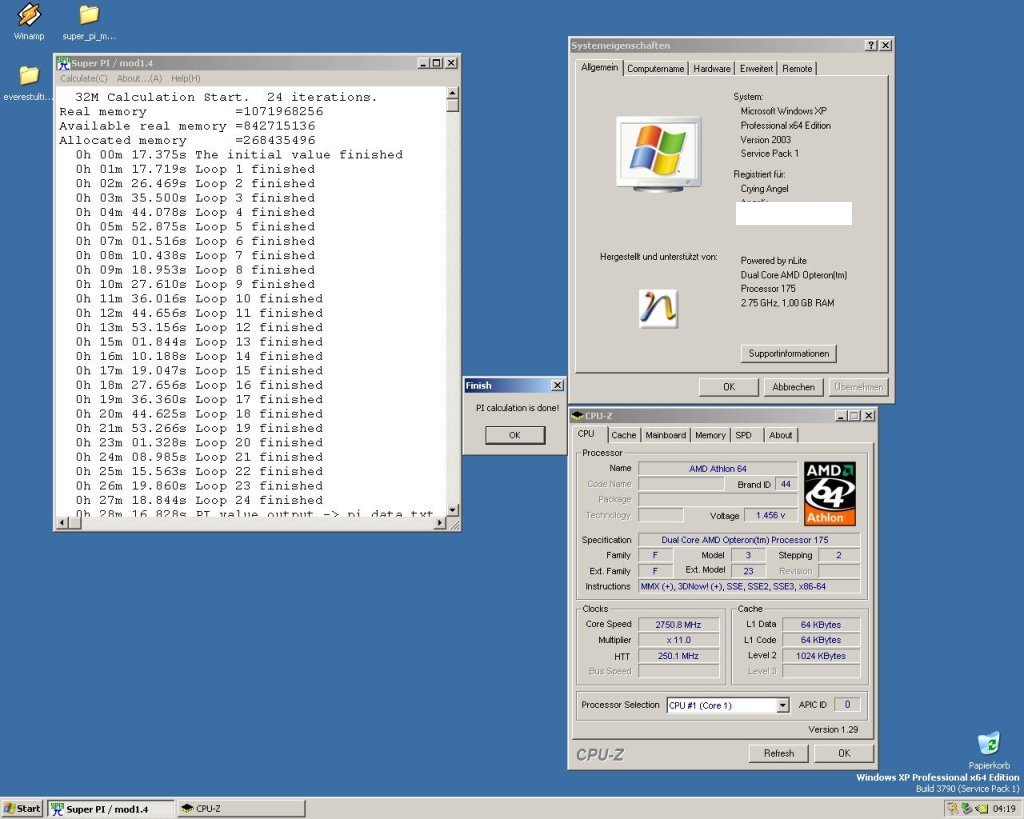The height and width of the screenshot is (819, 1024).
Task: Click the vertical scrollbar thumb in Super PI
Action: click(x=453, y=104)
